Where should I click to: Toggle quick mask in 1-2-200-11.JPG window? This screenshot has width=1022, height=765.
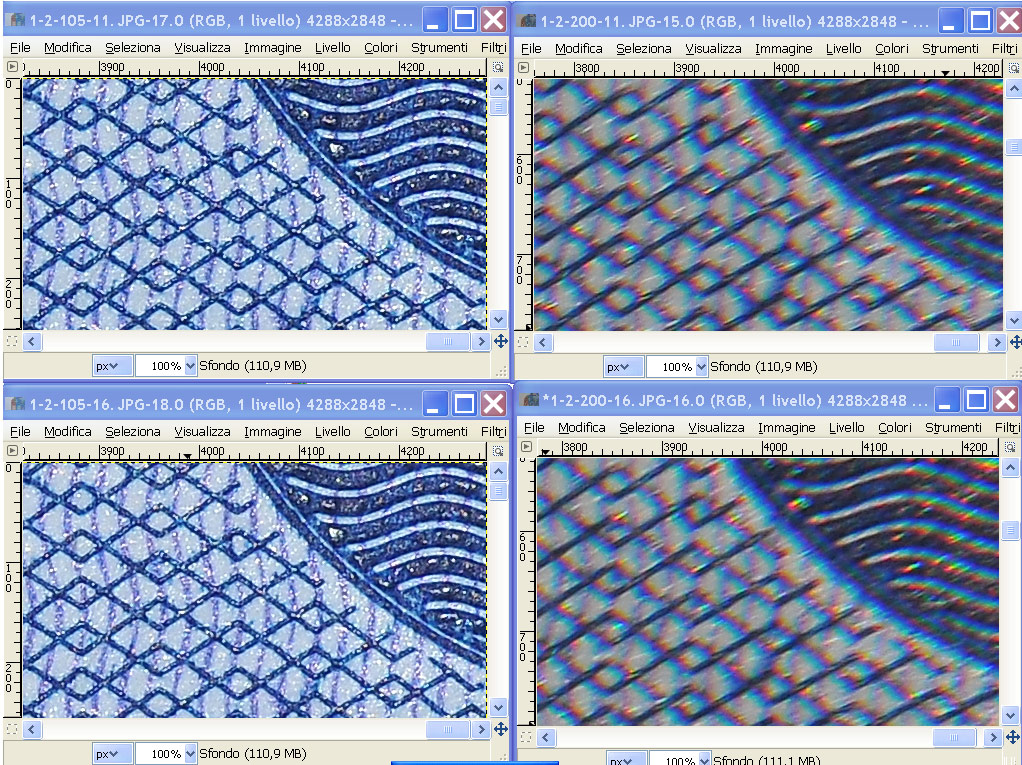click(523, 341)
